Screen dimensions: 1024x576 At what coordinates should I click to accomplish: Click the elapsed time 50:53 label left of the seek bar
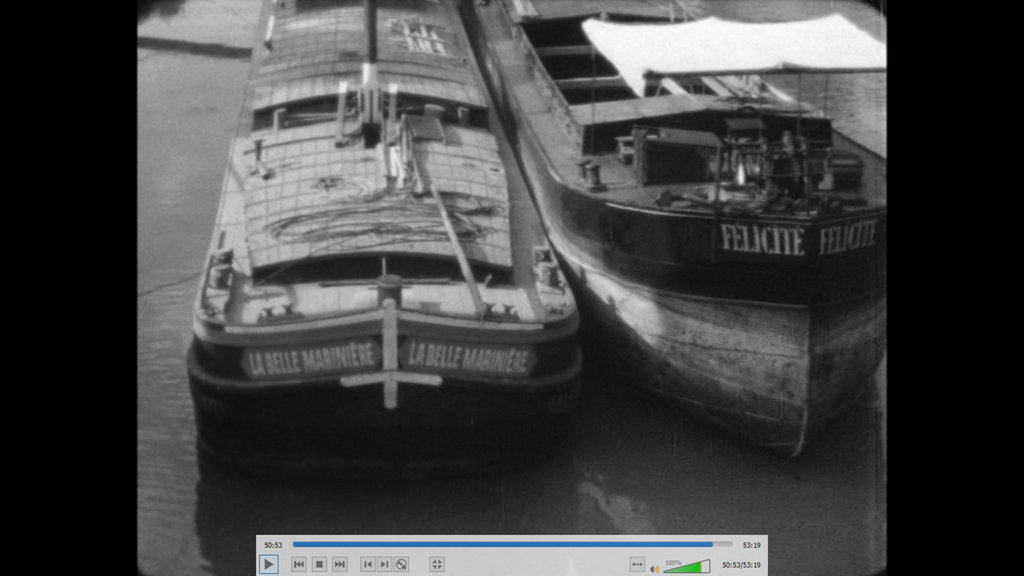coord(273,545)
